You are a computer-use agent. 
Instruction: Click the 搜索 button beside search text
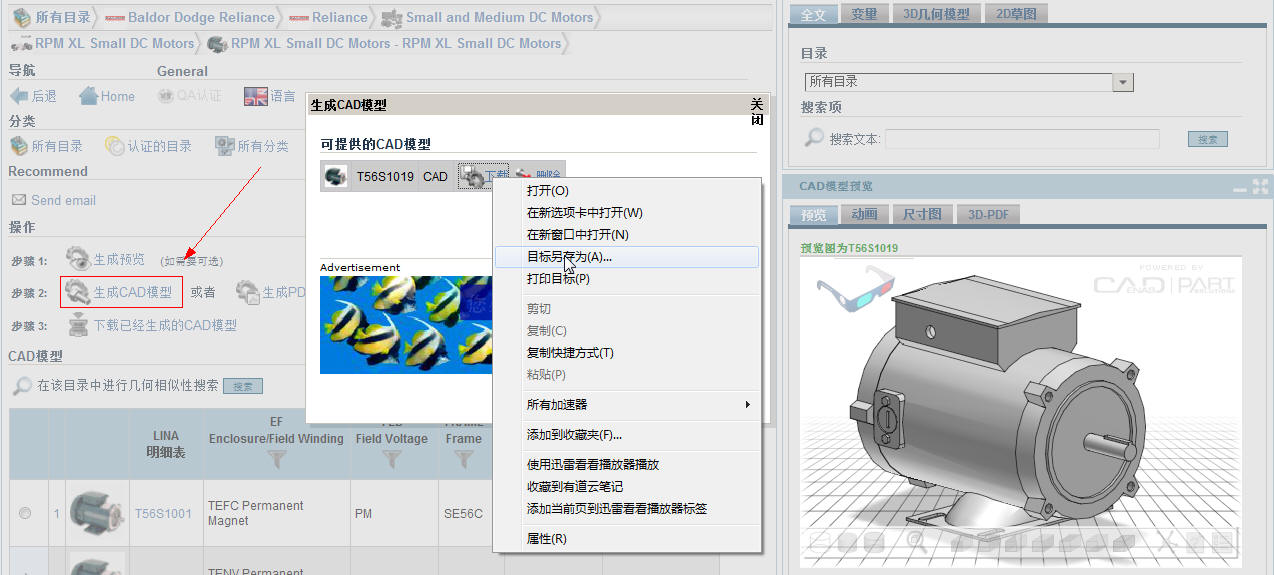1207,140
